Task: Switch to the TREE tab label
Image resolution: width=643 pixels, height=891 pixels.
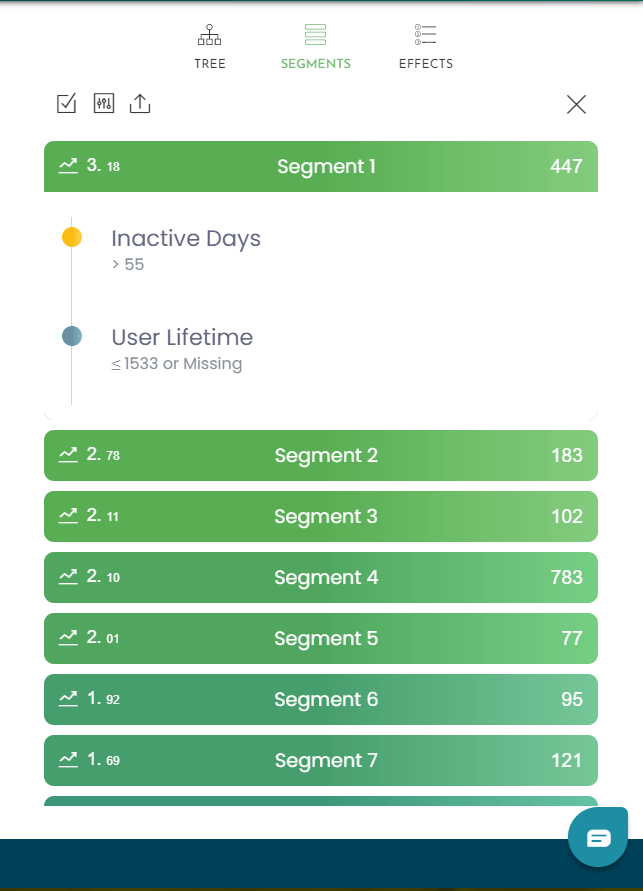Action: [210, 64]
